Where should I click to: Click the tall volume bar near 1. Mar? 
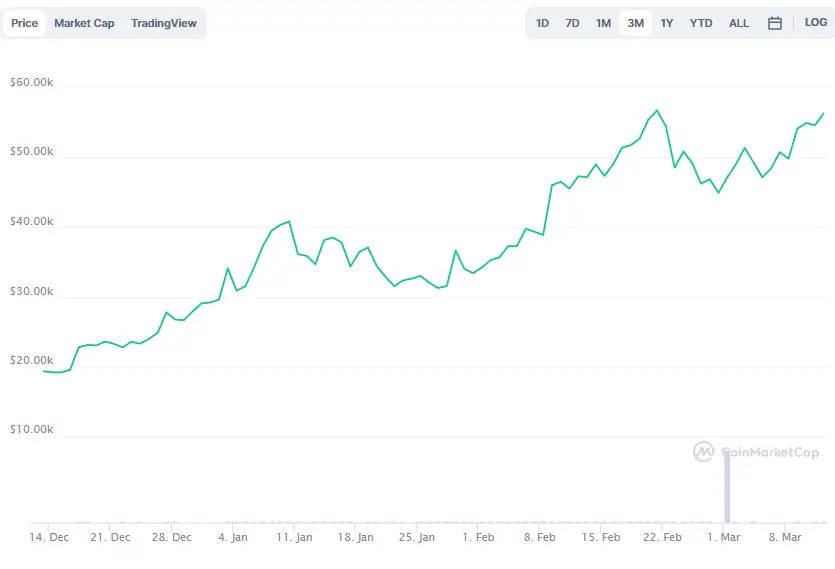727,486
